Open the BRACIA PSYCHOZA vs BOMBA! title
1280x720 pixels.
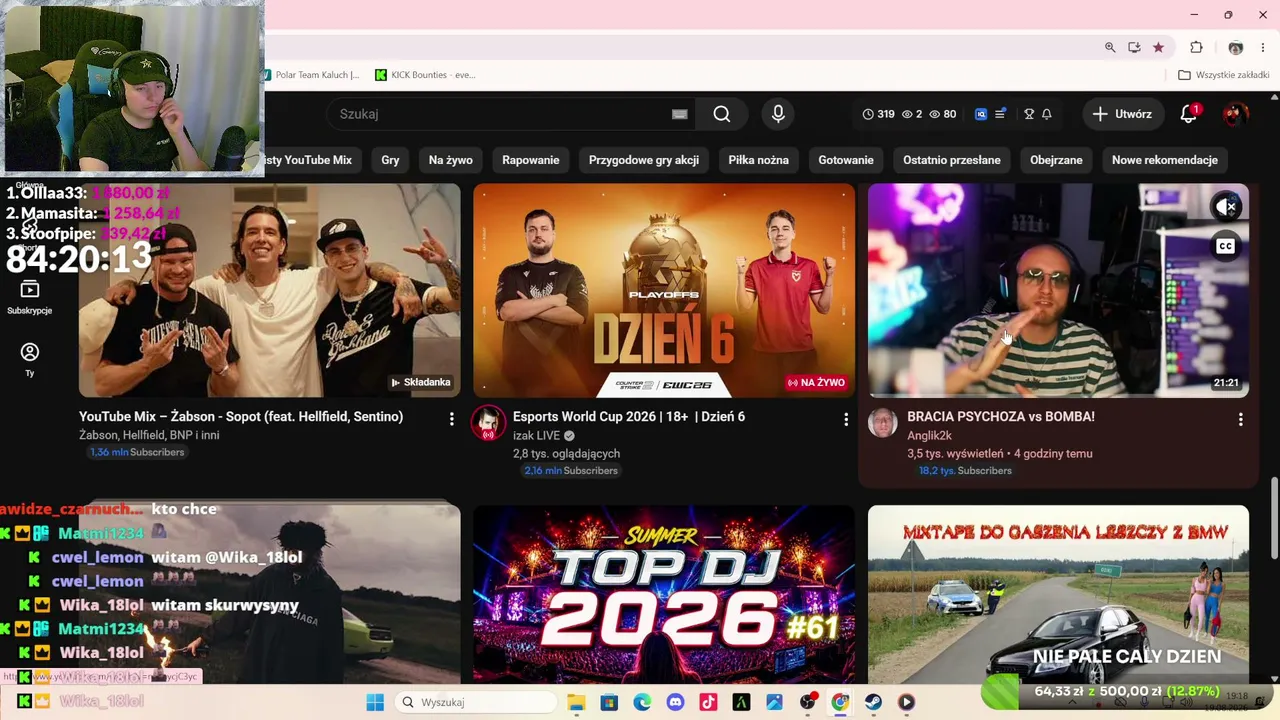click(1001, 417)
